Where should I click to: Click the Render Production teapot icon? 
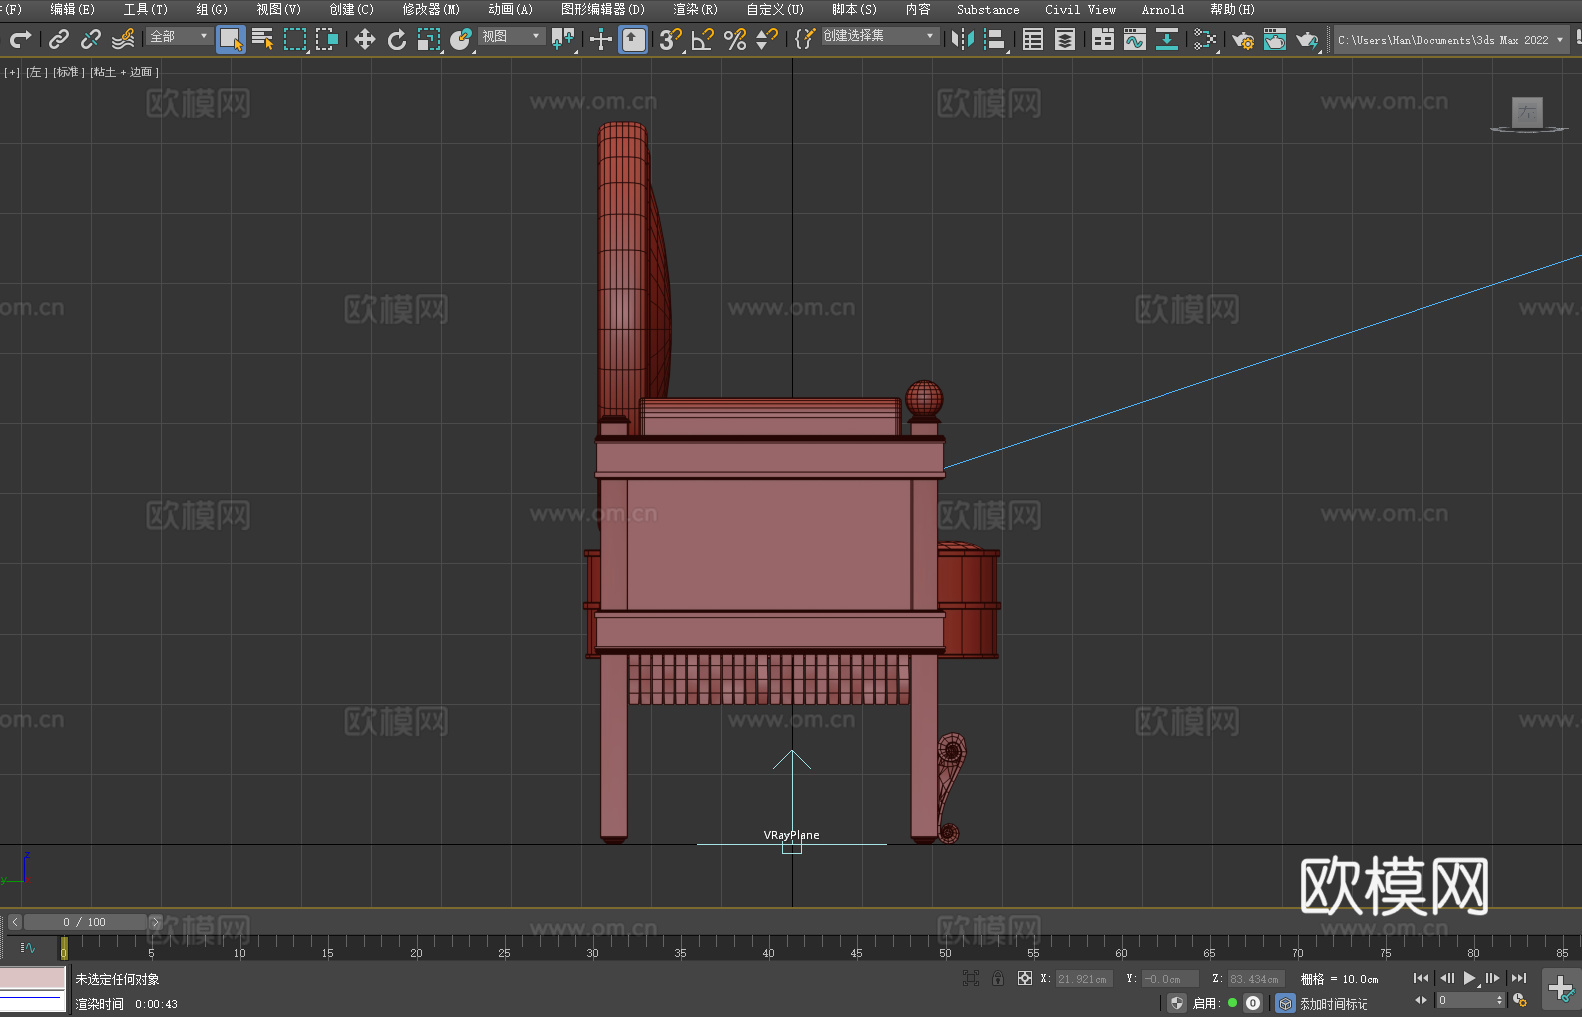pyautogui.click(x=1307, y=39)
